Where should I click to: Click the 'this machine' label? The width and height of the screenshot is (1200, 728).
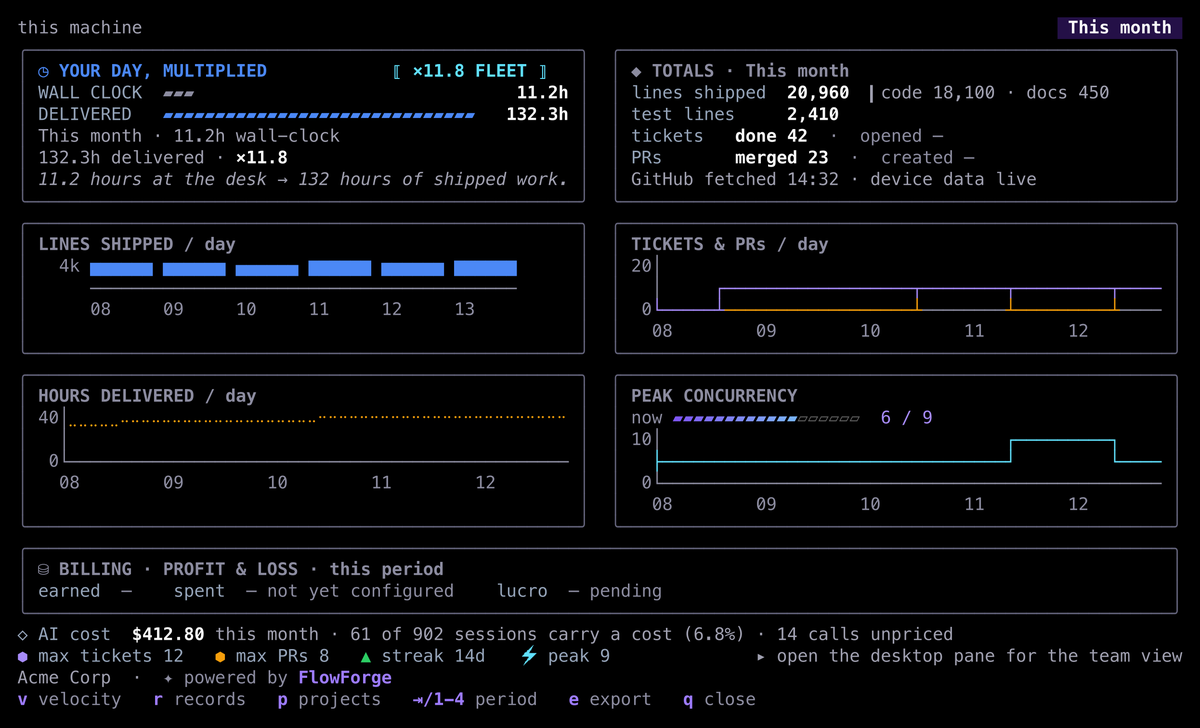80,28
